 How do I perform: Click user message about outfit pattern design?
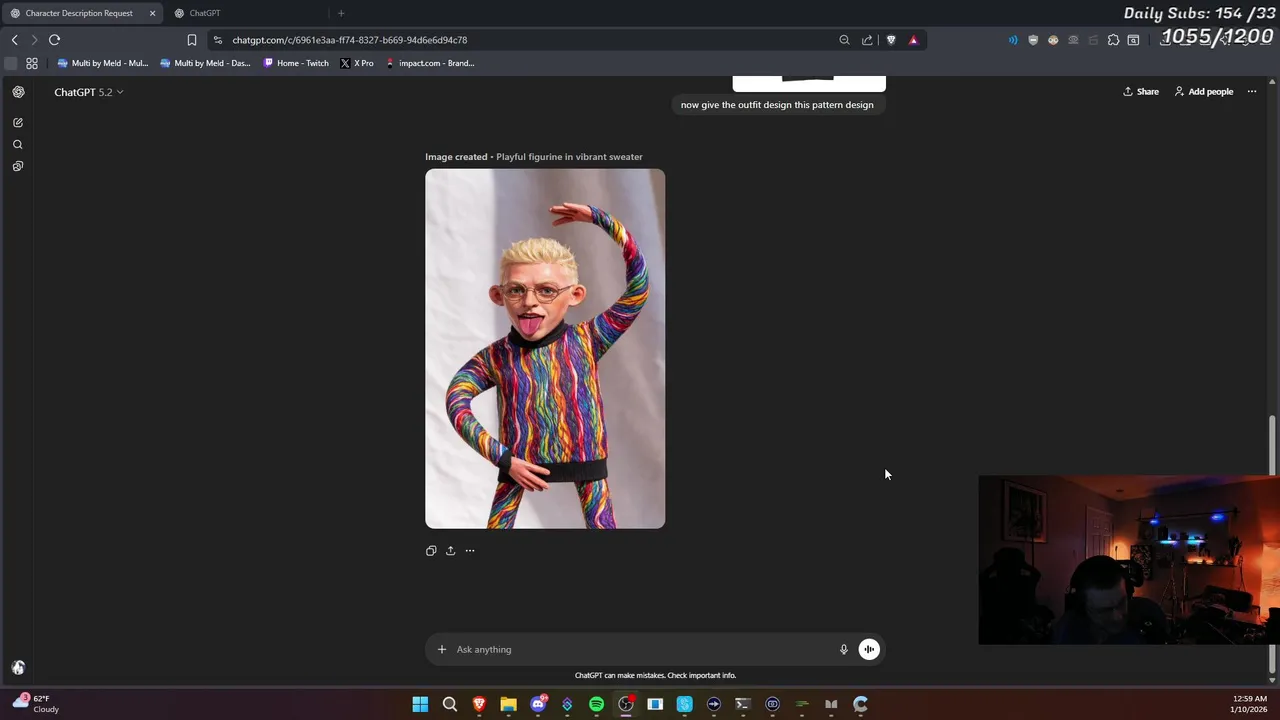tap(777, 105)
